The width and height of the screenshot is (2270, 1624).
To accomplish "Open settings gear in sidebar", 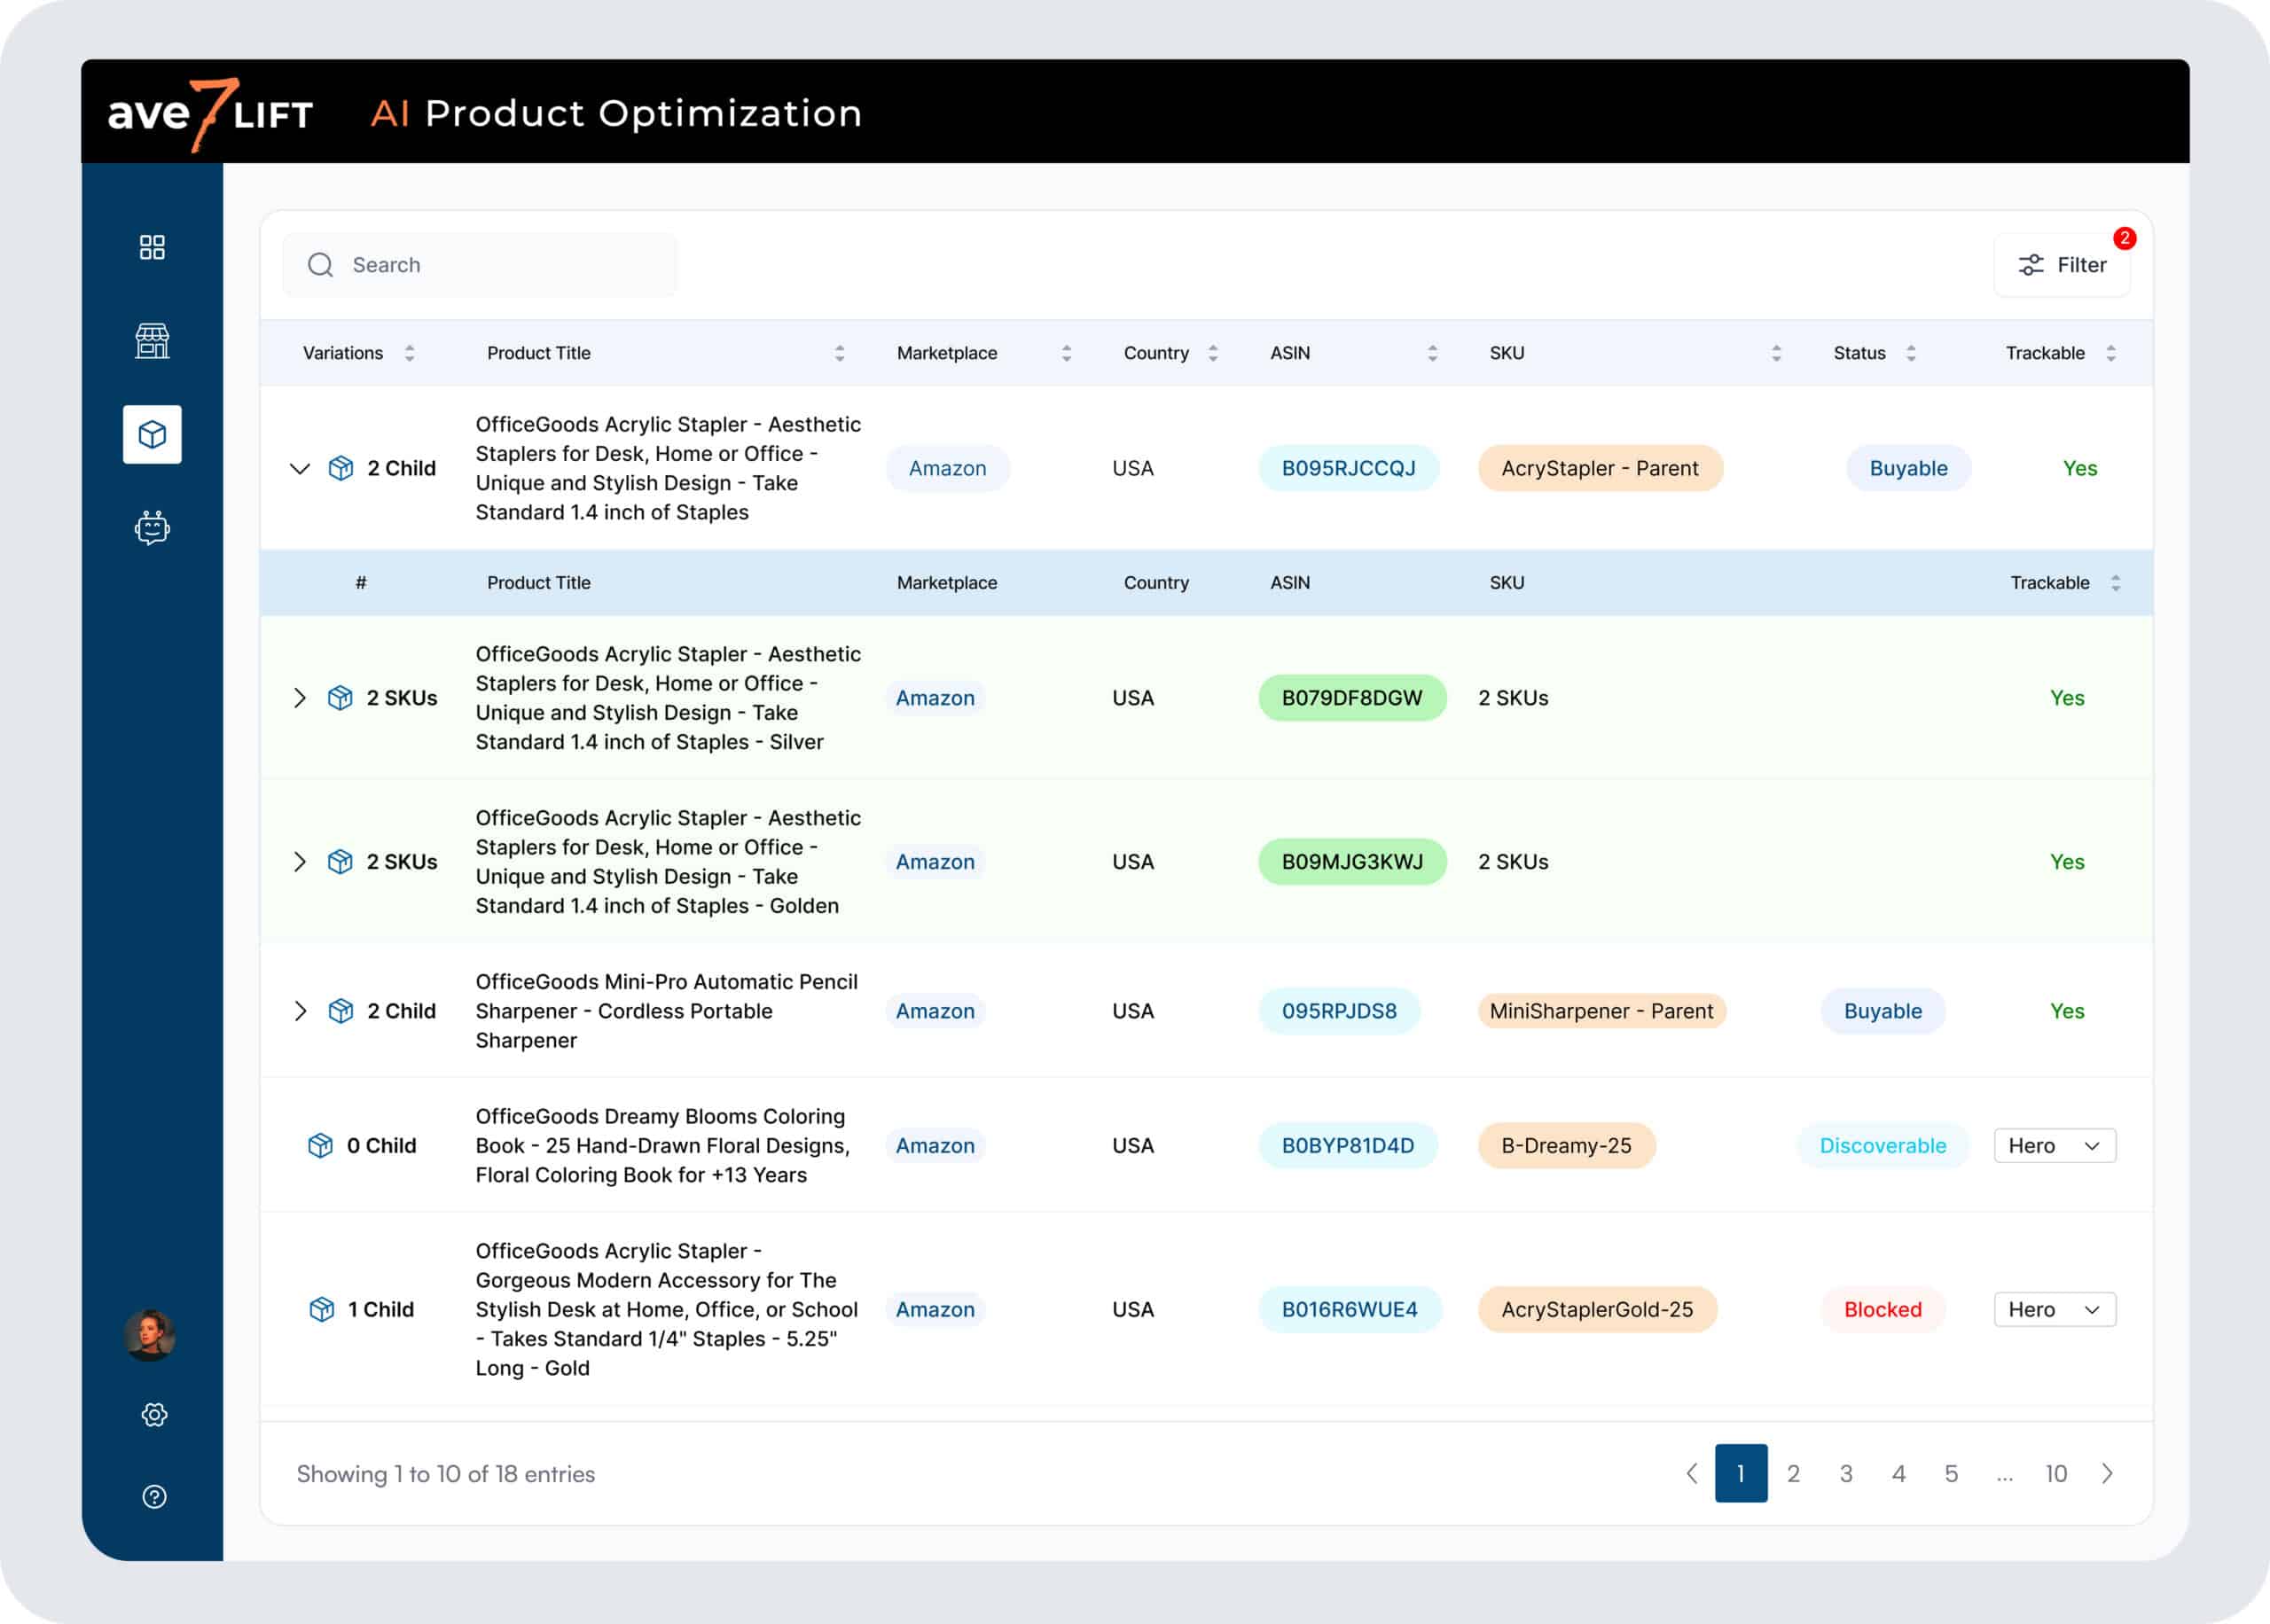I will pyautogui.click(x=154, y=1414).
